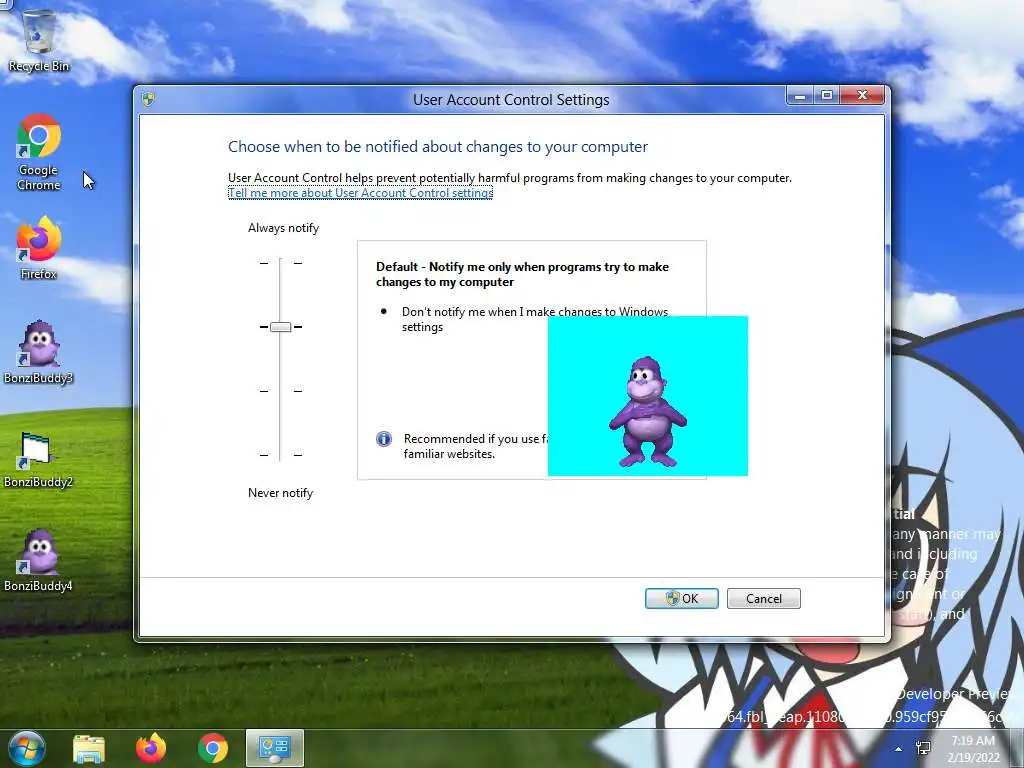Viewport: 1024px width, 768px height.
Task: Minimize the User Account Control Settings window
Action: 800,95
